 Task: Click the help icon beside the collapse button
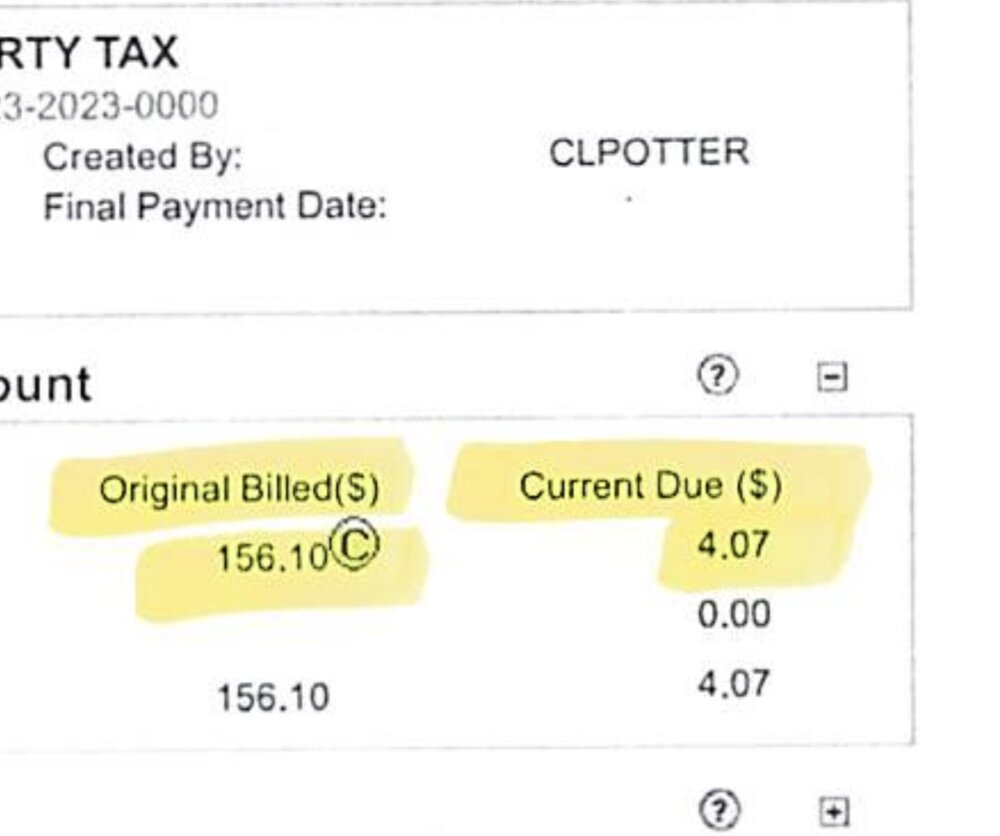tap(716, 375)
